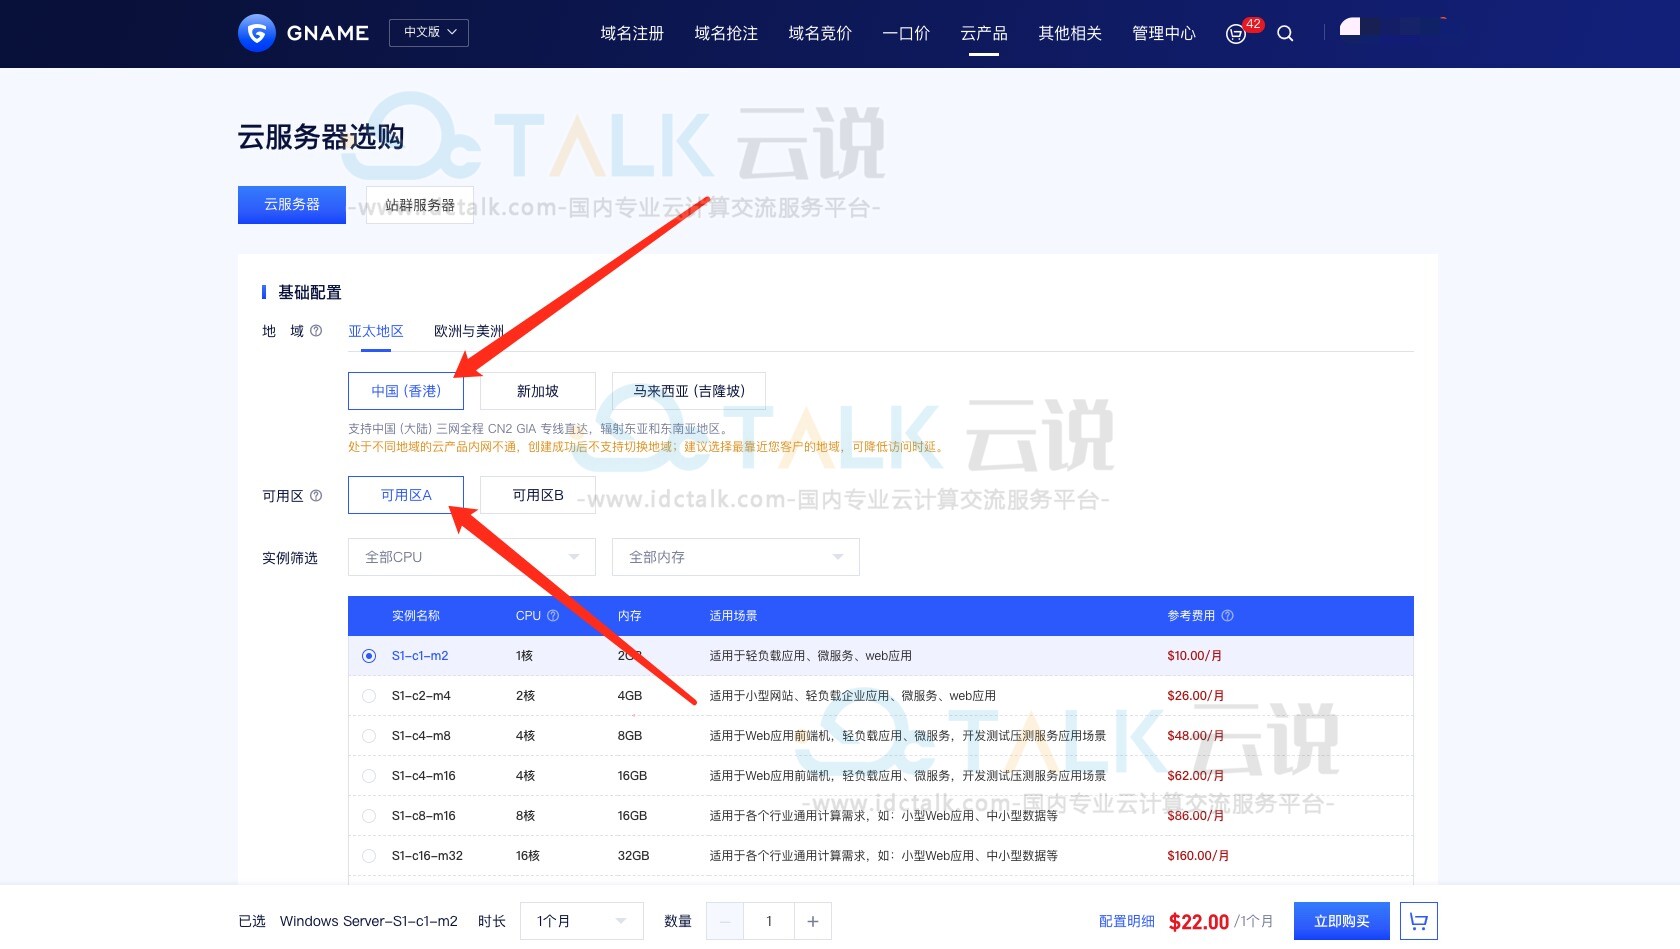Click the quantity input field
The image size is (1680, 949).
tap(769, 921)
